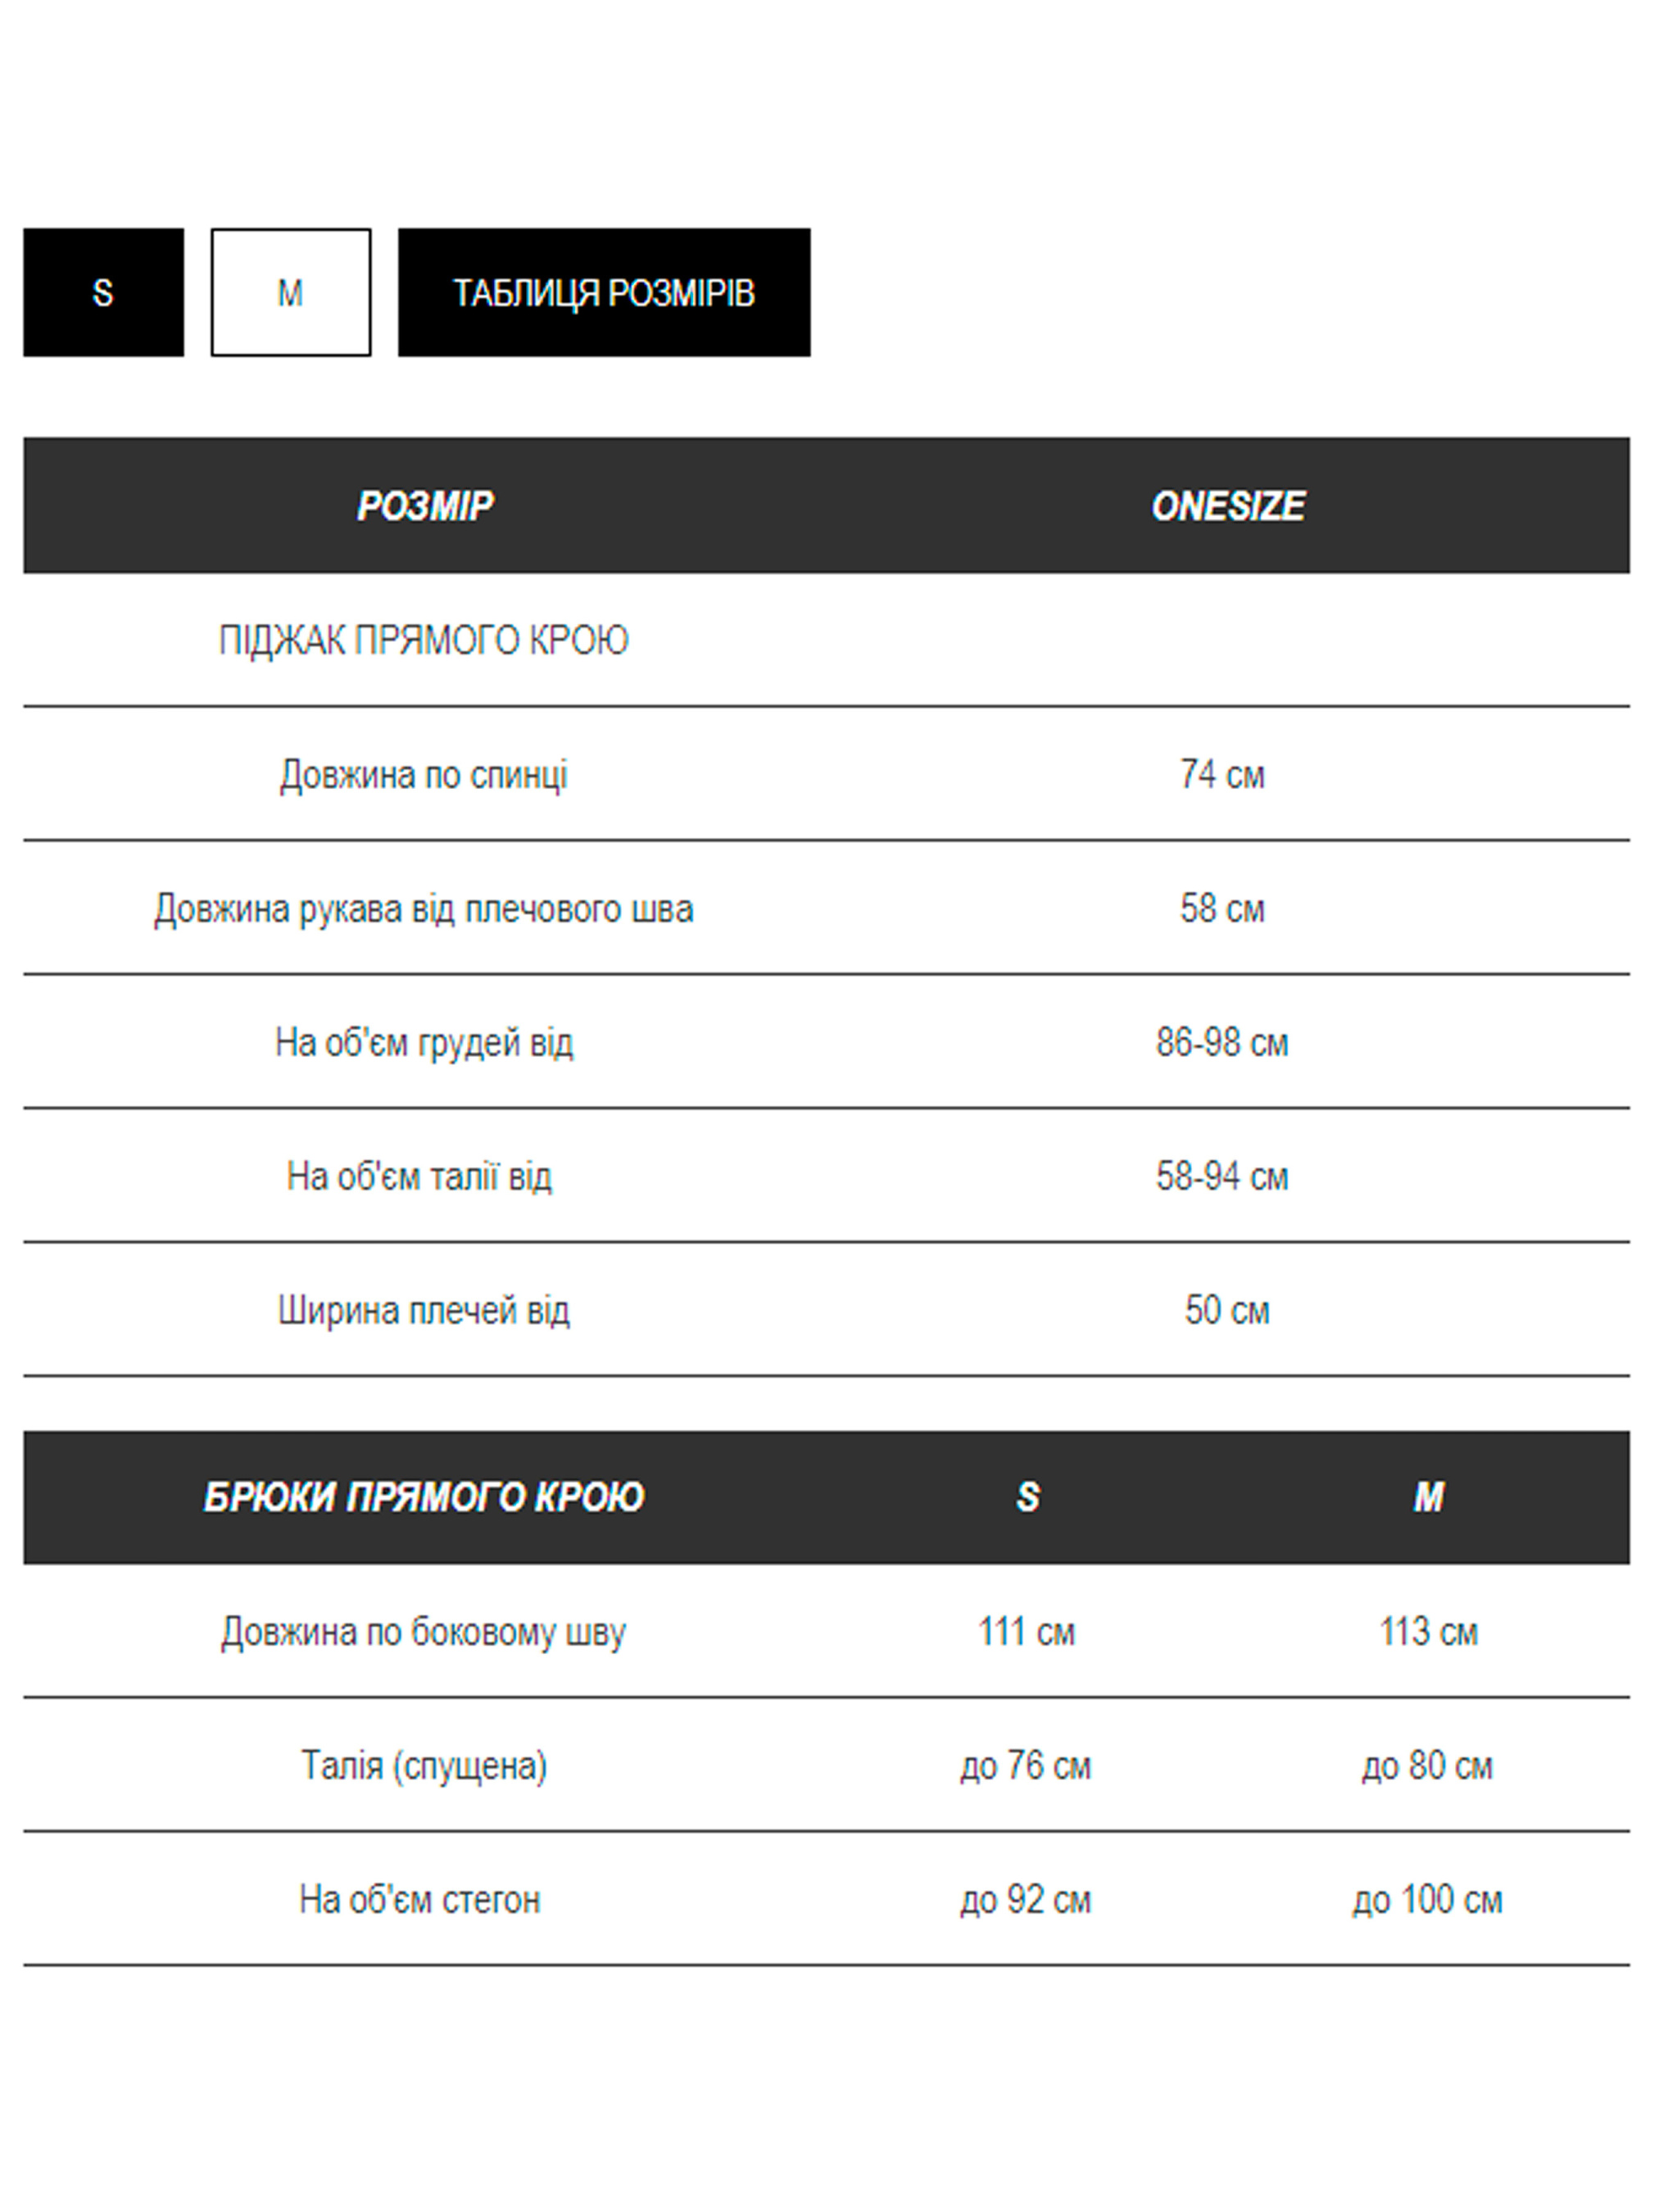The height and width of the screenshot is (2212, 1659).
Task: Select the Талія (спущена) row label
Action: [424, 1766]
